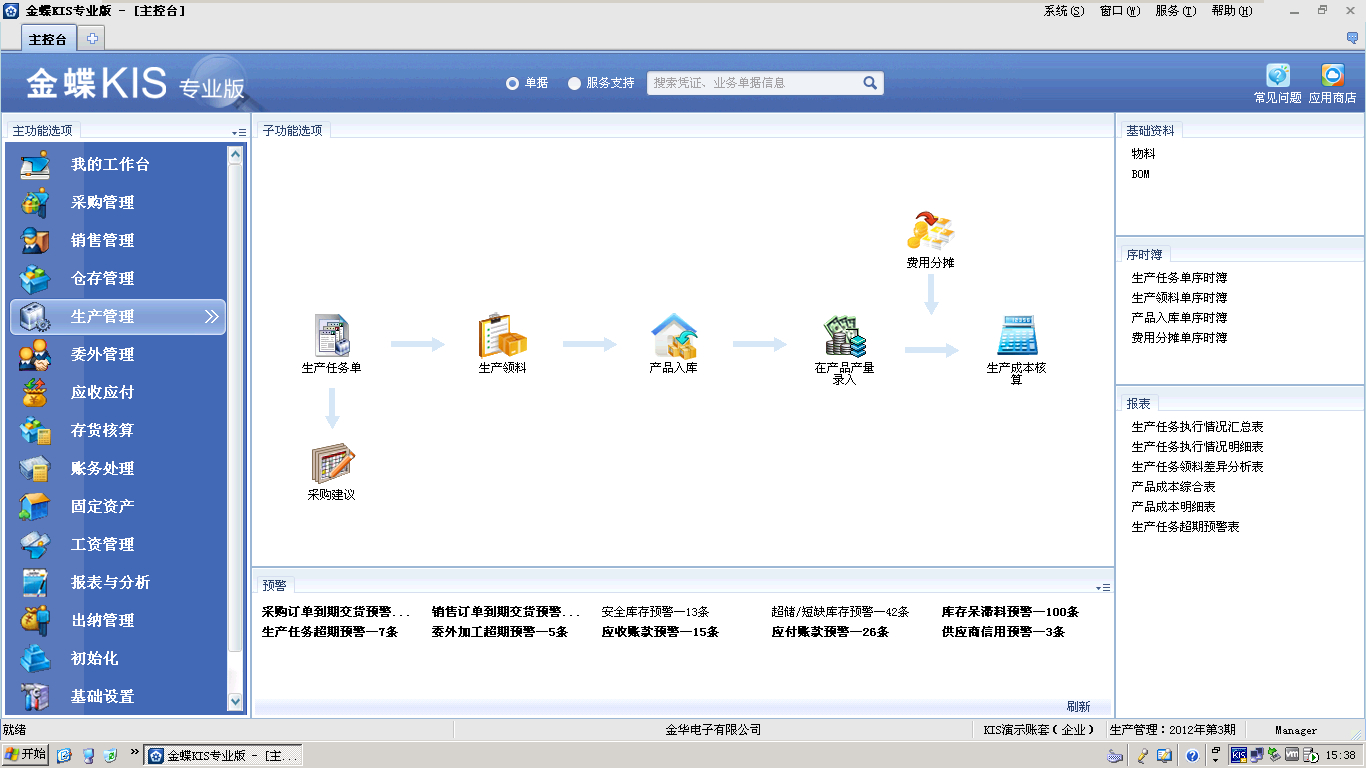Screen dimensions: 1366x768
Task: Open 主功能选项 panel options dropdown
Action: tap(239, 132)
